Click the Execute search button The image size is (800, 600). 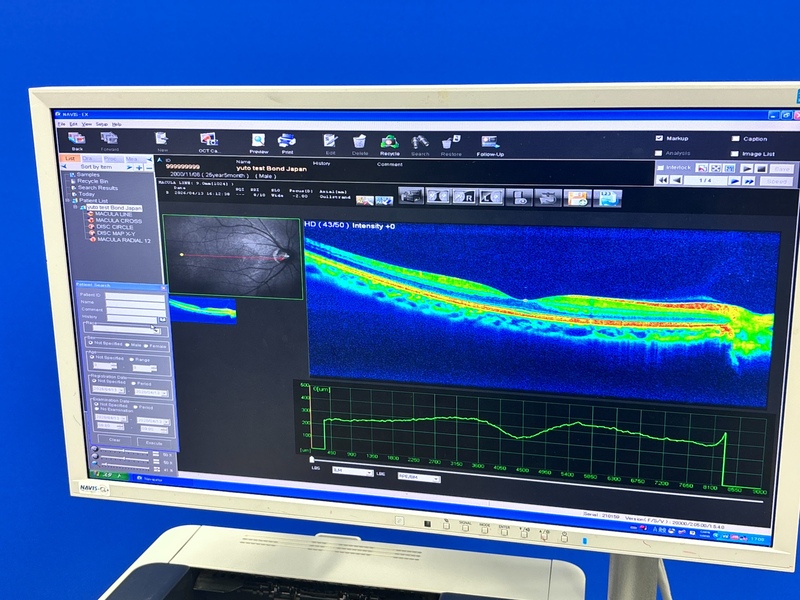point(153,440)
